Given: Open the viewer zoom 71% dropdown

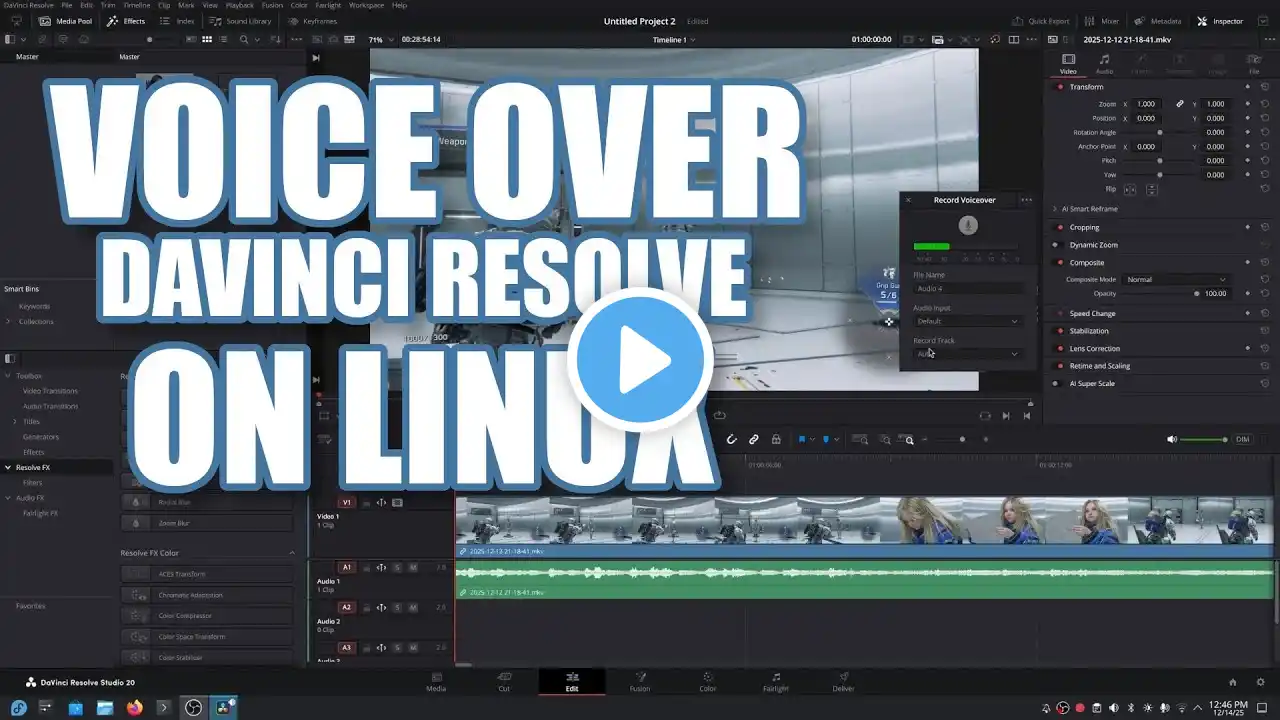Looking at the screenshot, I should [380, 39].
